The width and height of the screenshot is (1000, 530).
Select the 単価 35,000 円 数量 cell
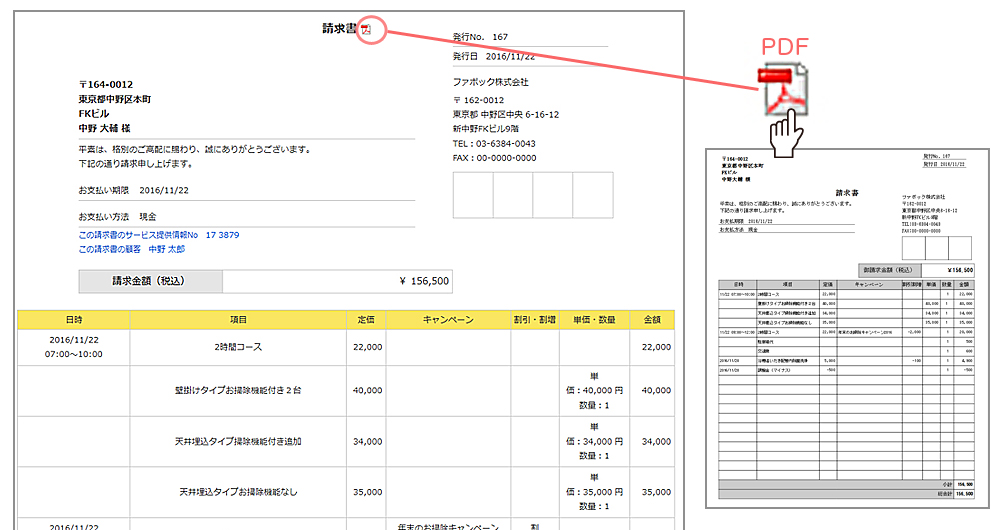[594, 492]
